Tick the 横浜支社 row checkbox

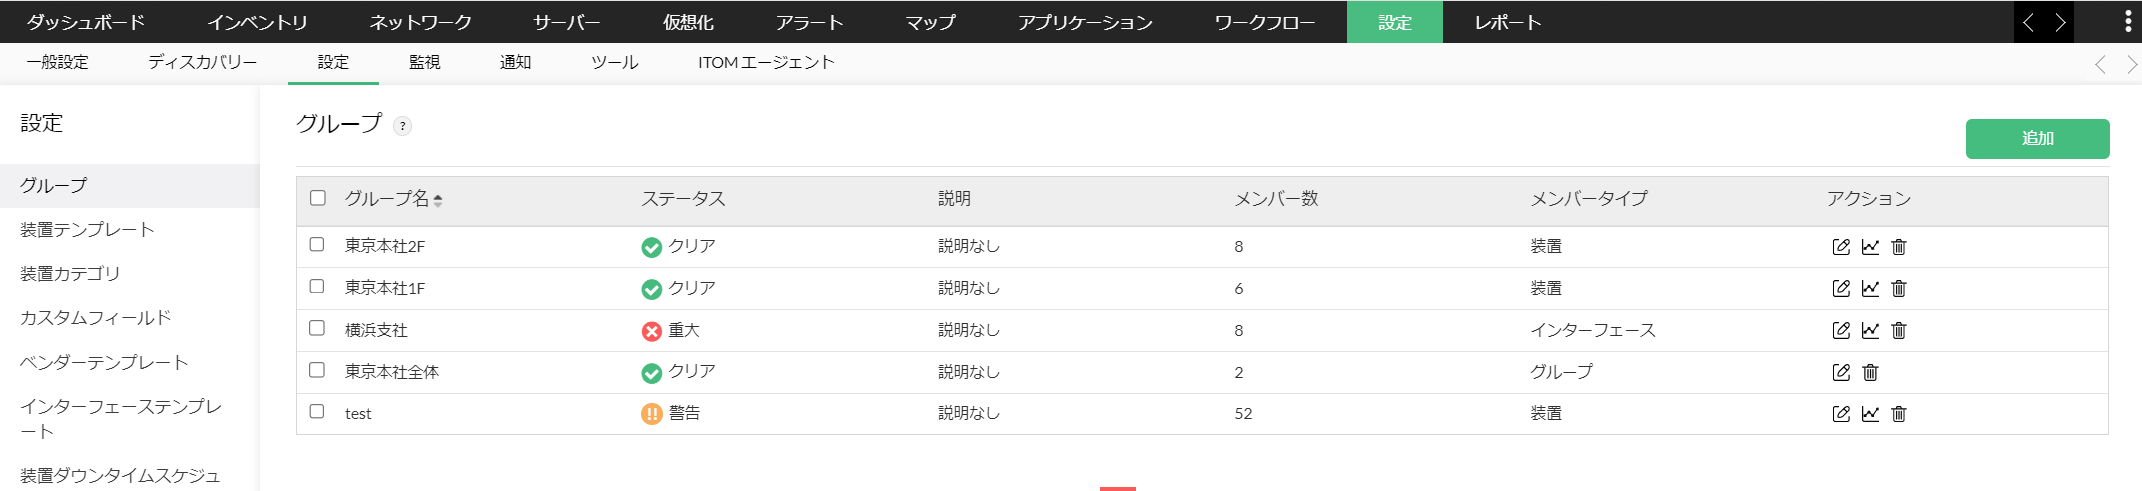pos(317,329)
